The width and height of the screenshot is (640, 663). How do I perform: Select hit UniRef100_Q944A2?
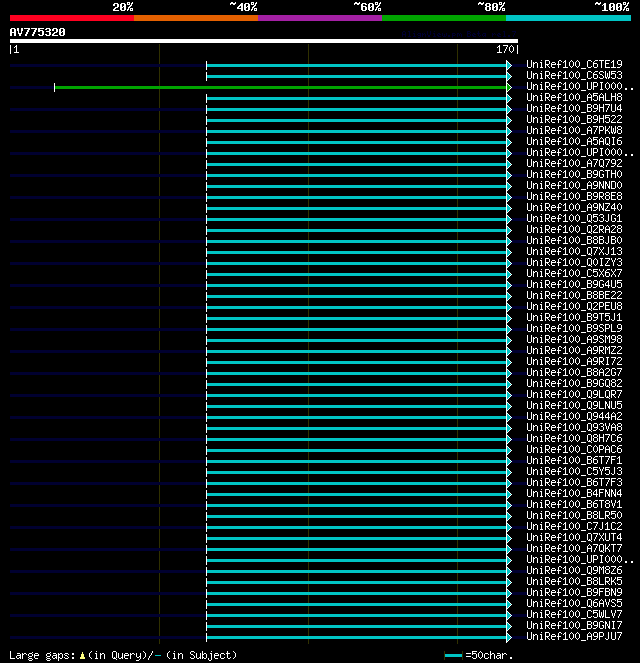coord(574,416)
